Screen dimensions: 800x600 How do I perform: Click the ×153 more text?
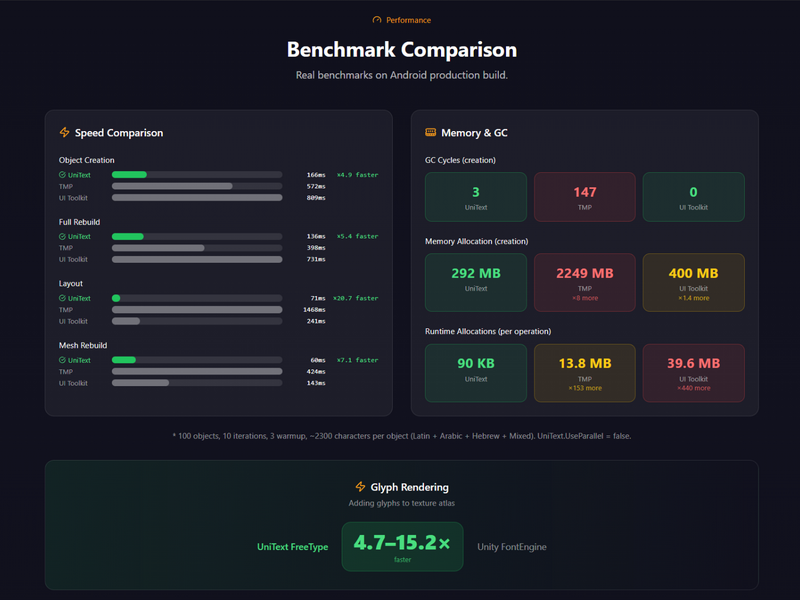(585, 388)
